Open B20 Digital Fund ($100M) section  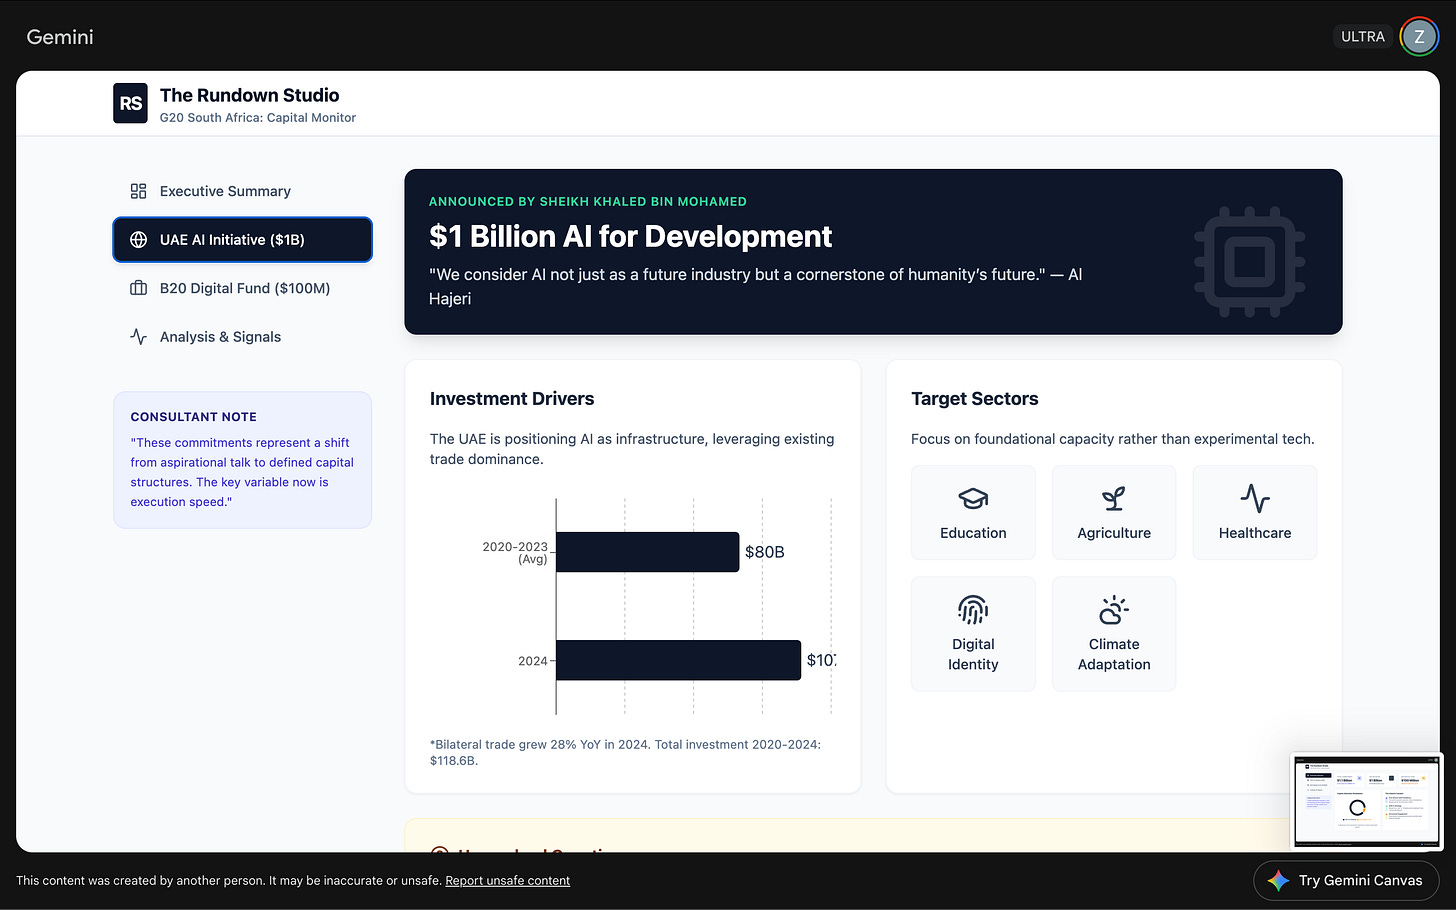click(242, 288)
